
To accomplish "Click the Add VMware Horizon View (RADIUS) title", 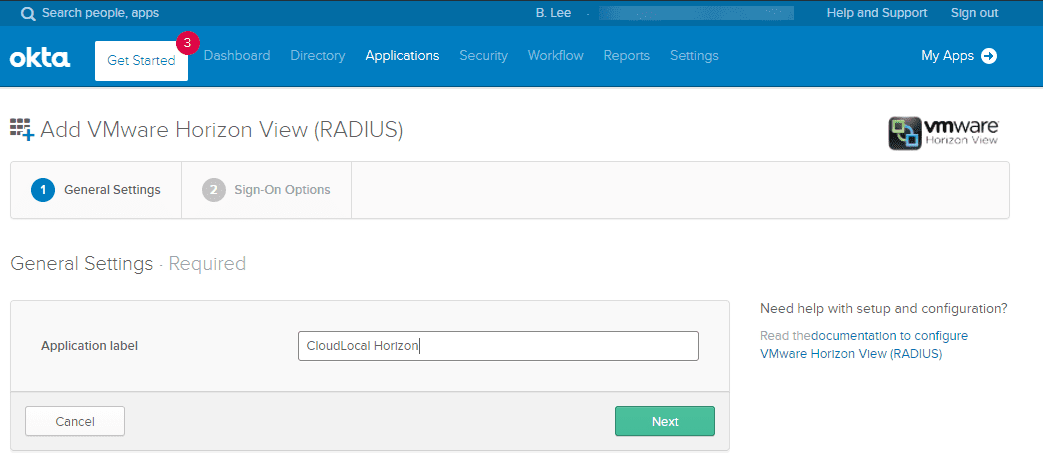I will (222, 130).
